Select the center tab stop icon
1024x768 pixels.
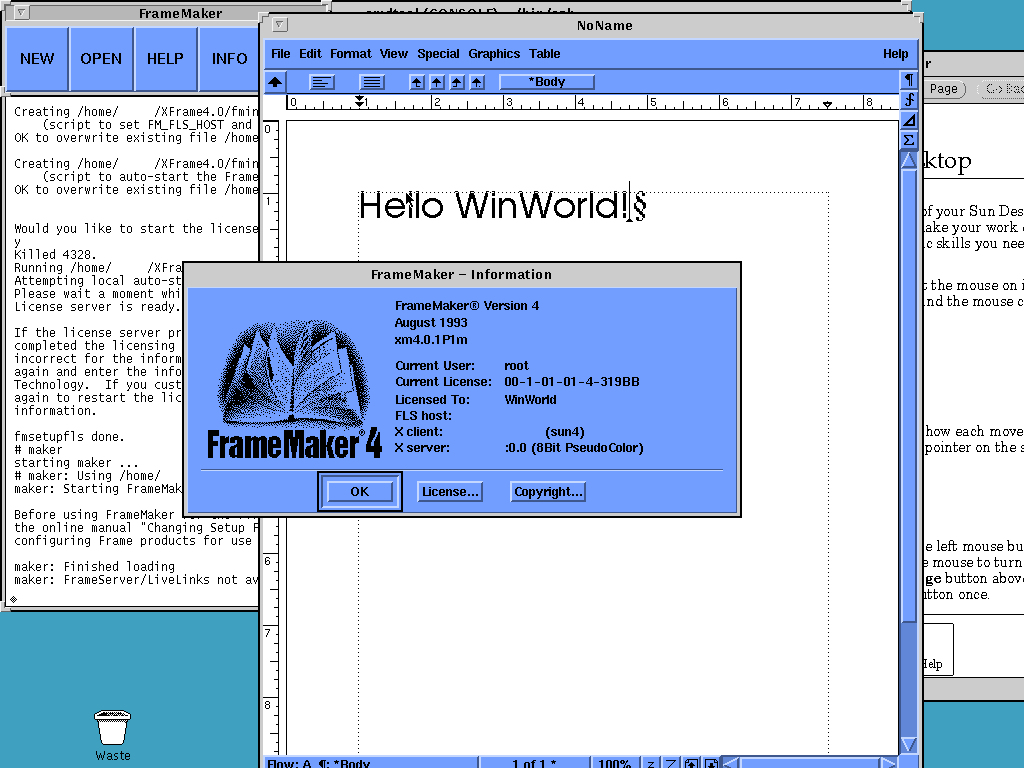pos(437,82)
